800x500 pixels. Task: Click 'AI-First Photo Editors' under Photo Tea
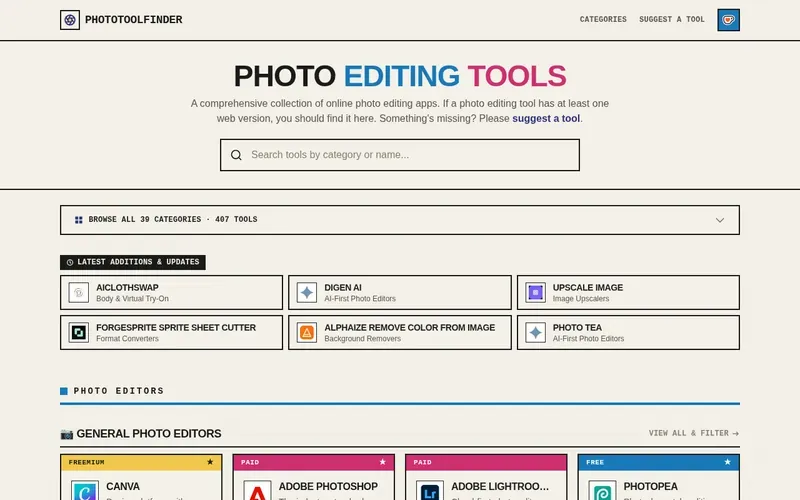click(x=588, y=339)
